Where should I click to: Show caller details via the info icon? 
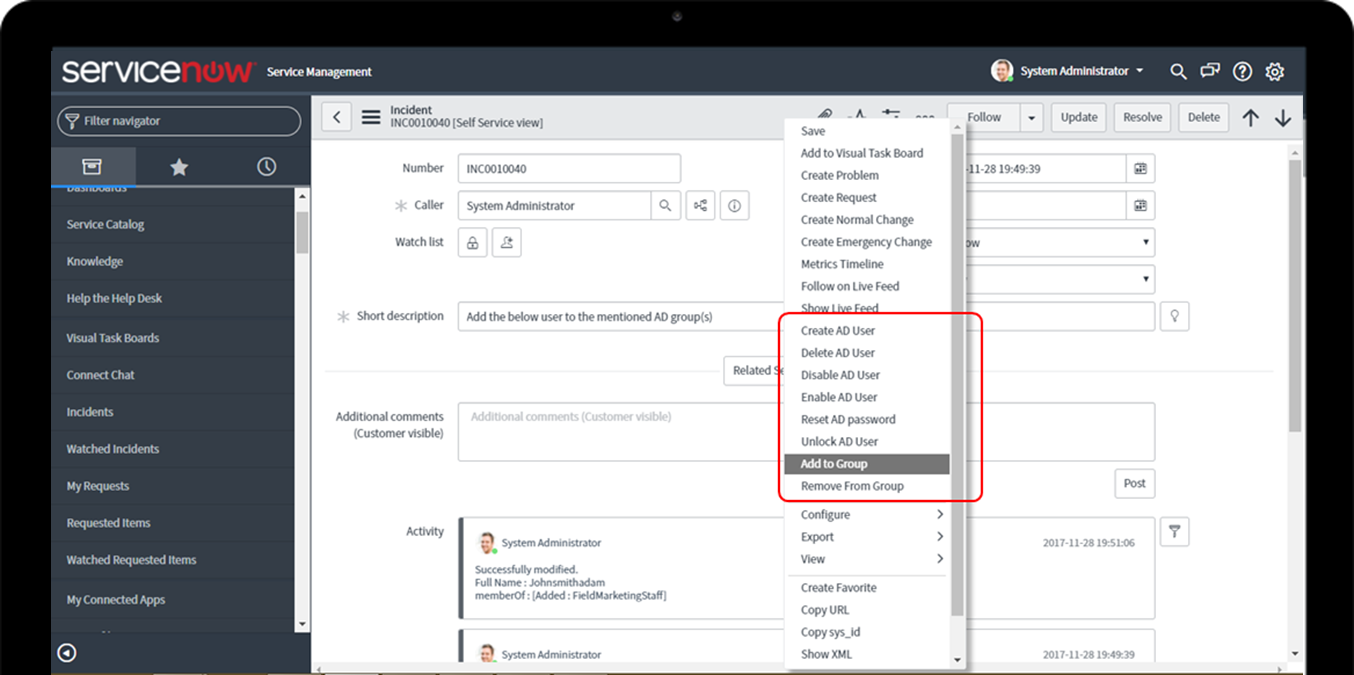734,205
